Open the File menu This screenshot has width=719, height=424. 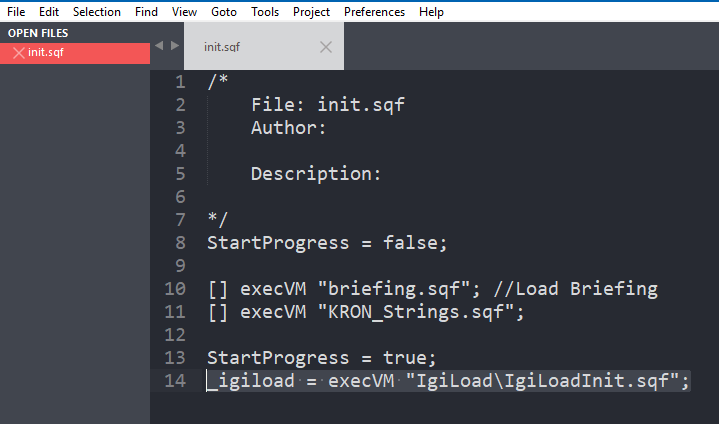coord(16,12)
